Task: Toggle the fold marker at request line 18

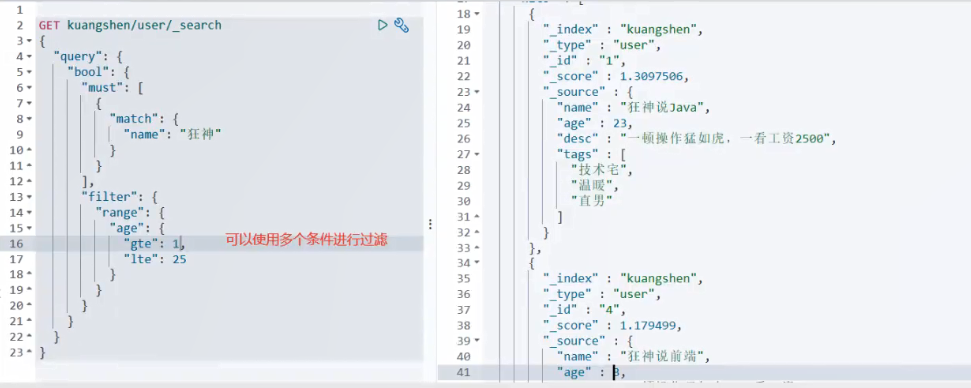Action: pyautogui.click(x=29, y=275)
